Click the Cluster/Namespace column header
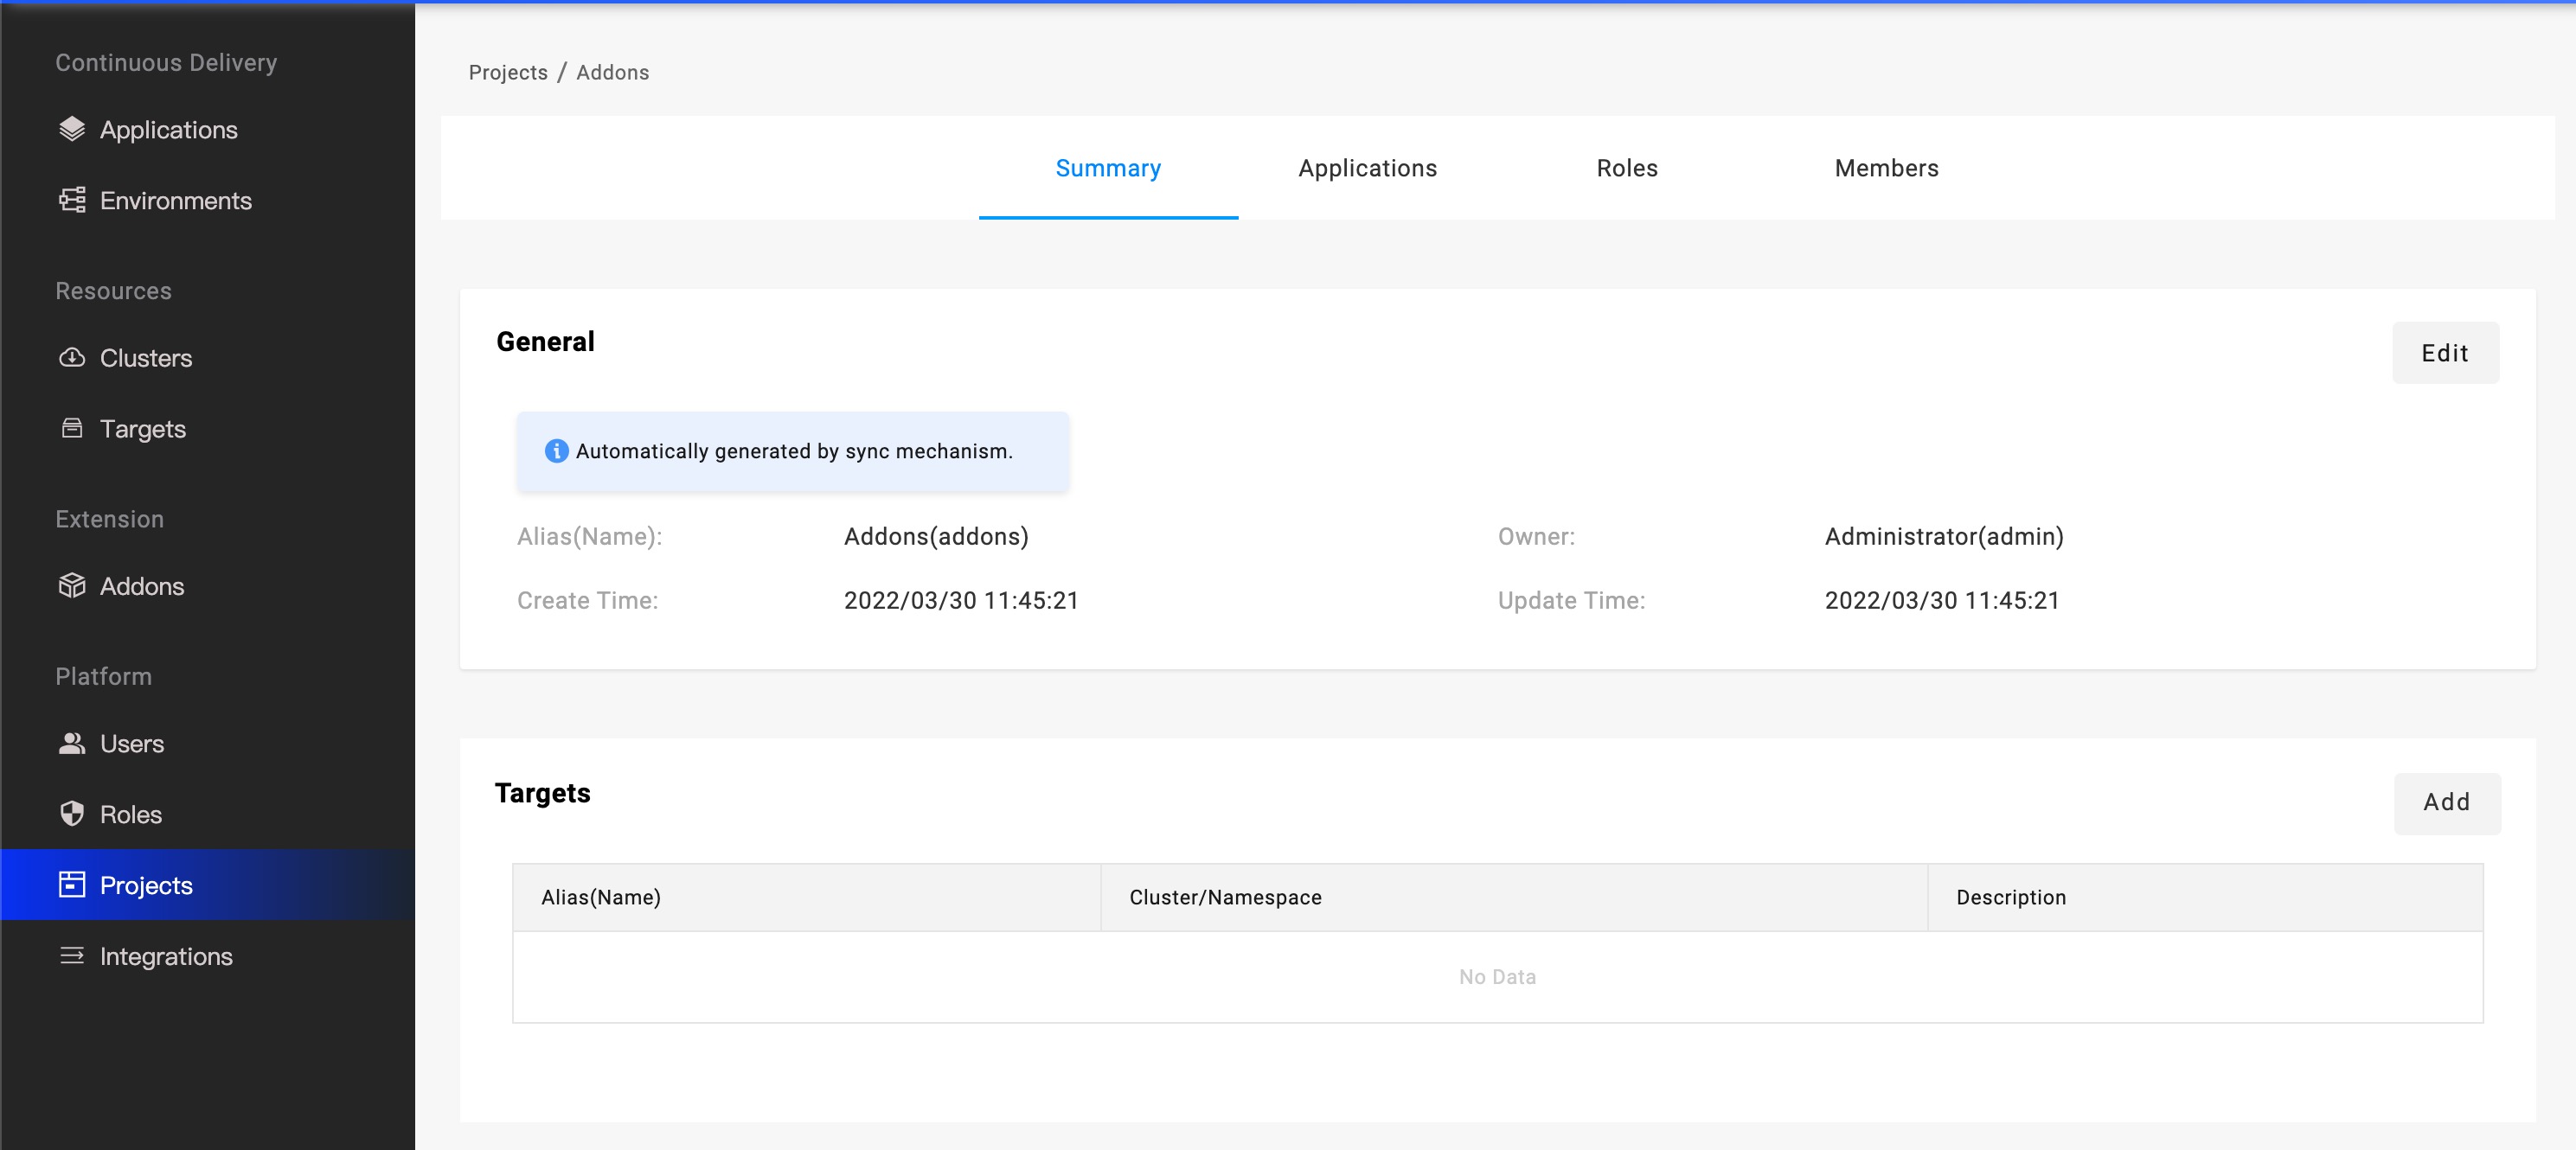This screenshot has width=2576, height=1150. tap(1224, 897)
